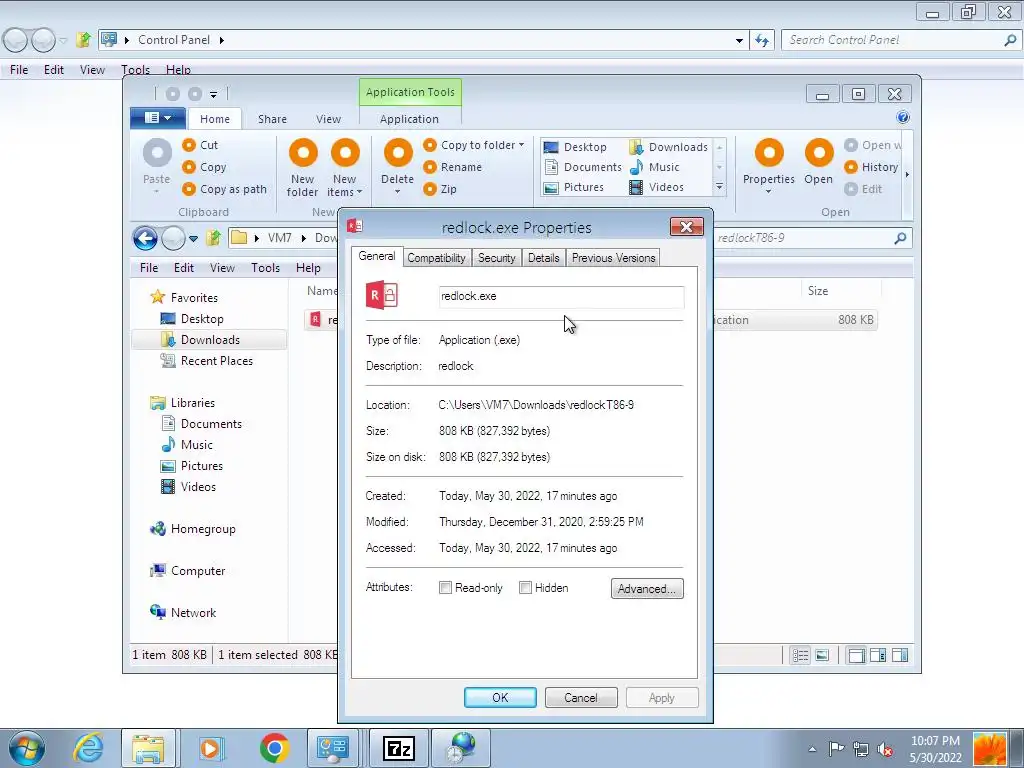Click the History icon in ribbon
This screenshot has height=768, width=1024.
click(851, 167)
